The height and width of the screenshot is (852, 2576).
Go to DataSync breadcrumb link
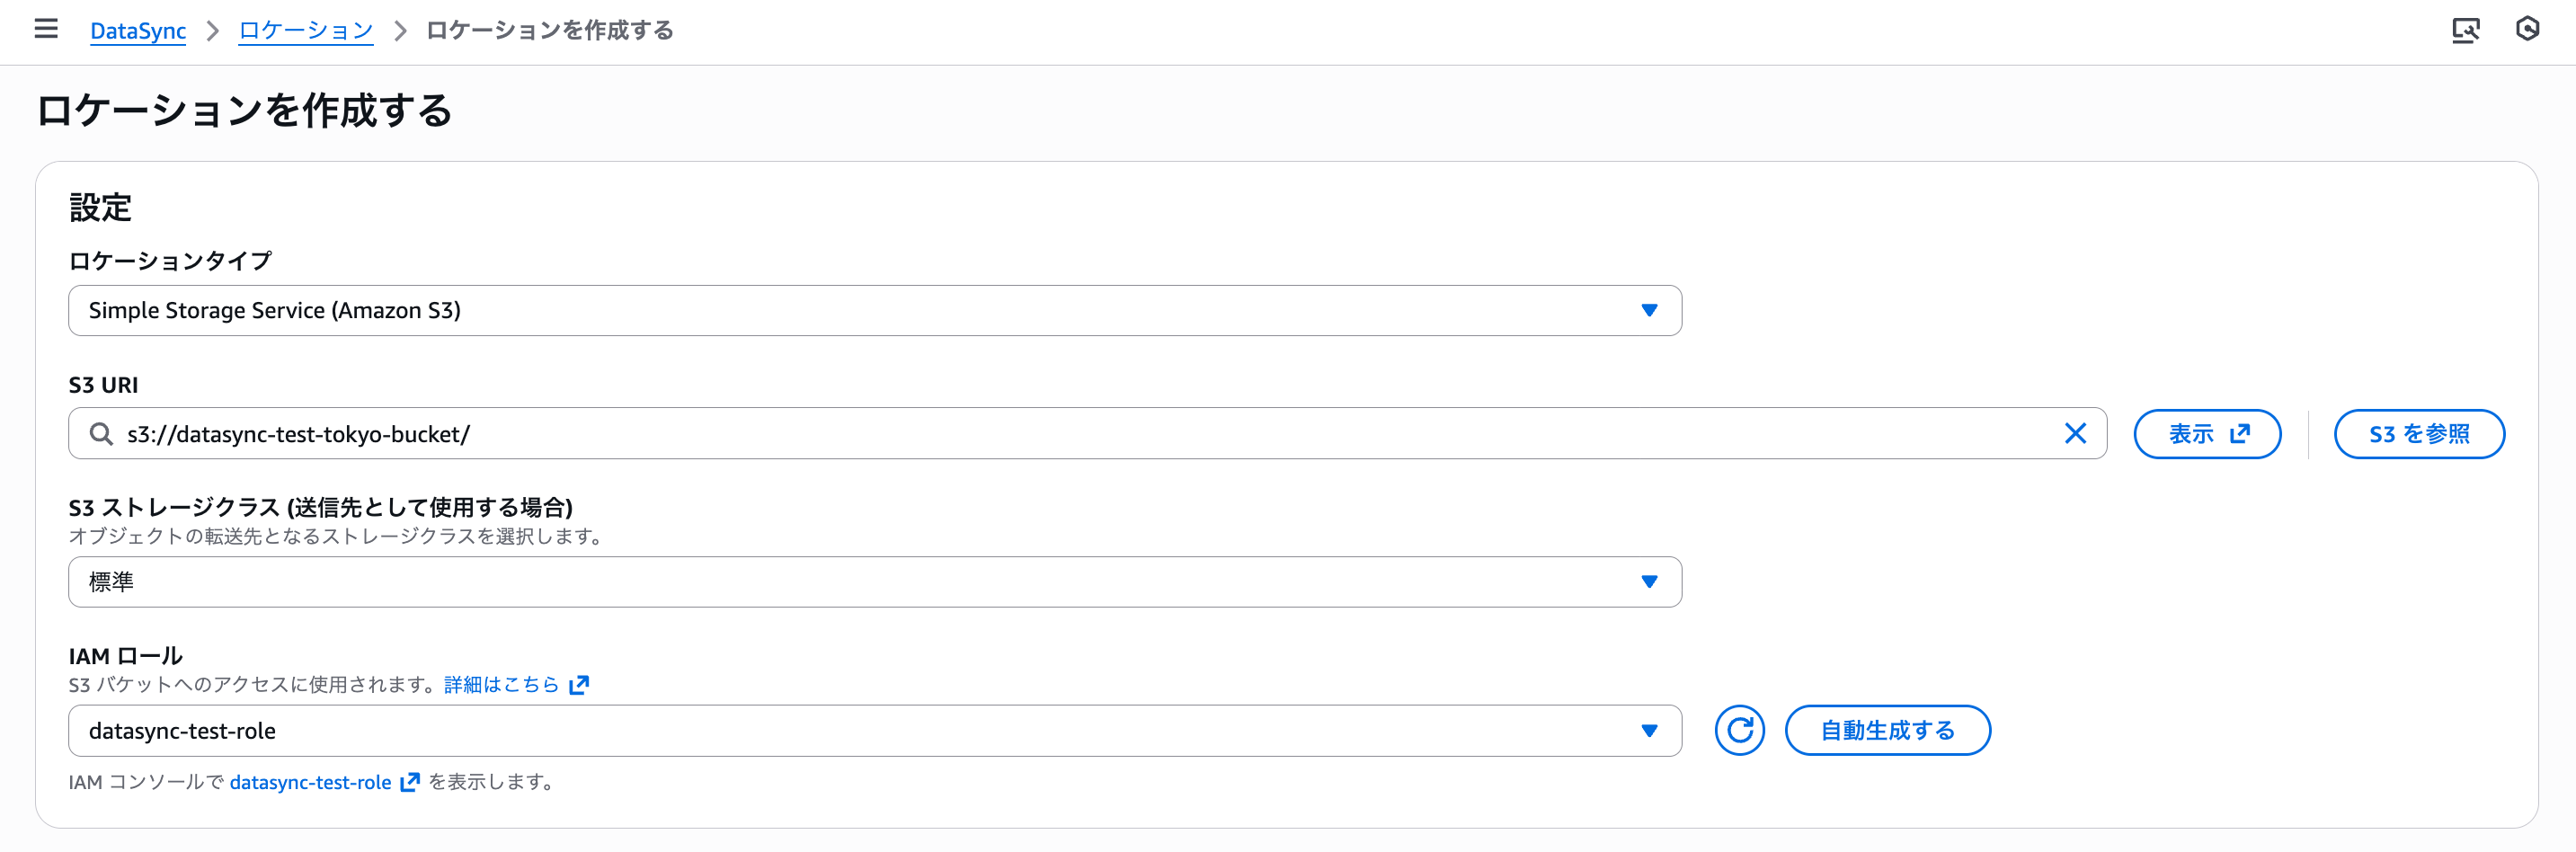coord(138,31)
